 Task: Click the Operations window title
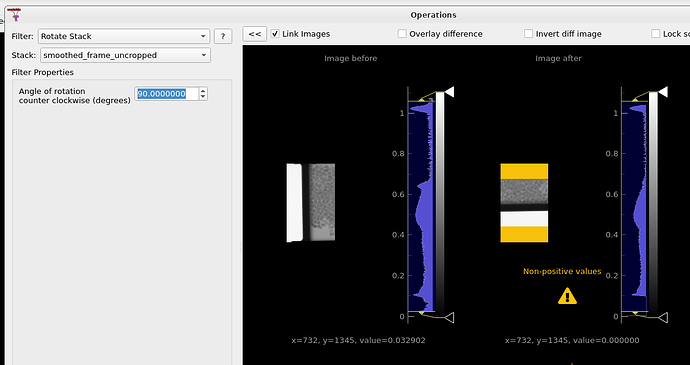(433, 15)
